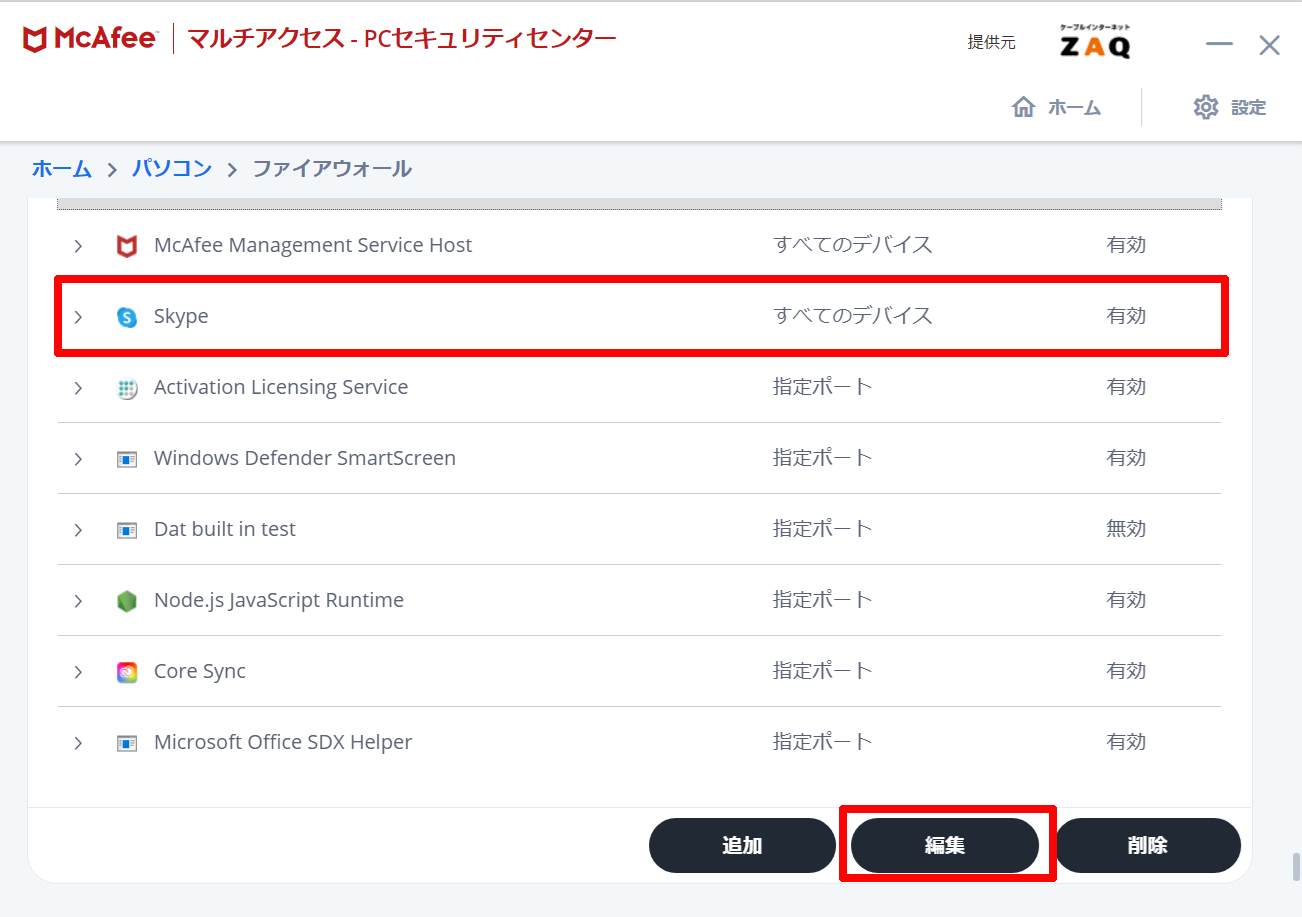Click the McAfee shield logo
This screenshot has width=1302, height=917.
click(x=34, y=40)
